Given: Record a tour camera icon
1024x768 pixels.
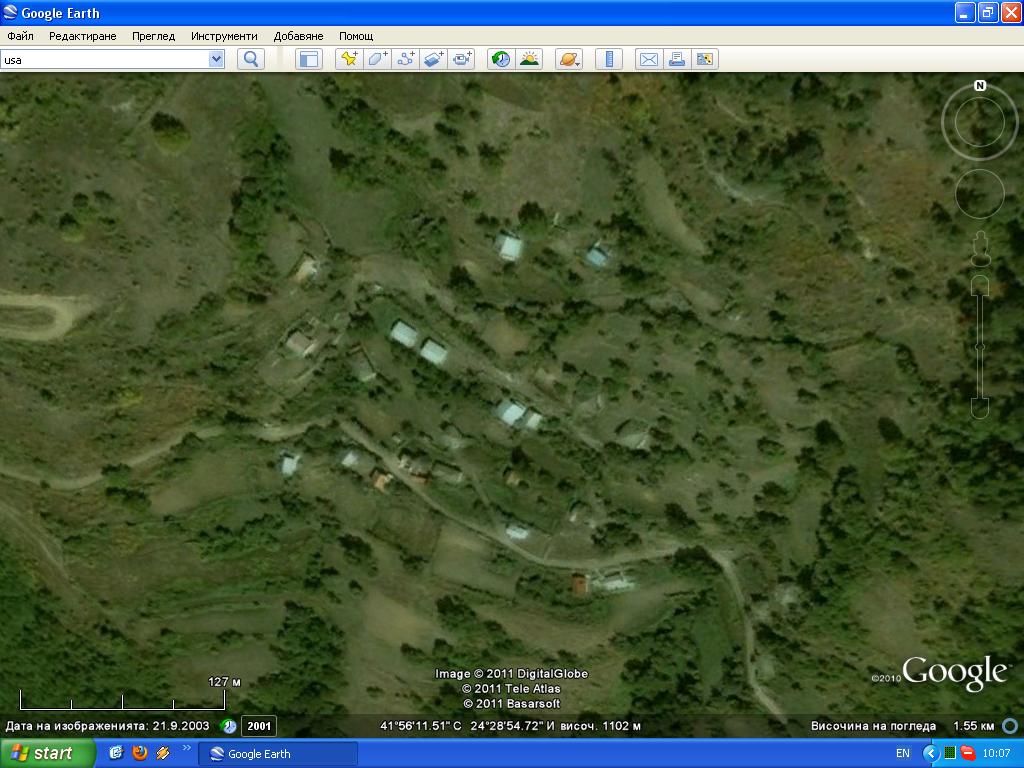Looking at the screenshot, I should tap(462, 59).
